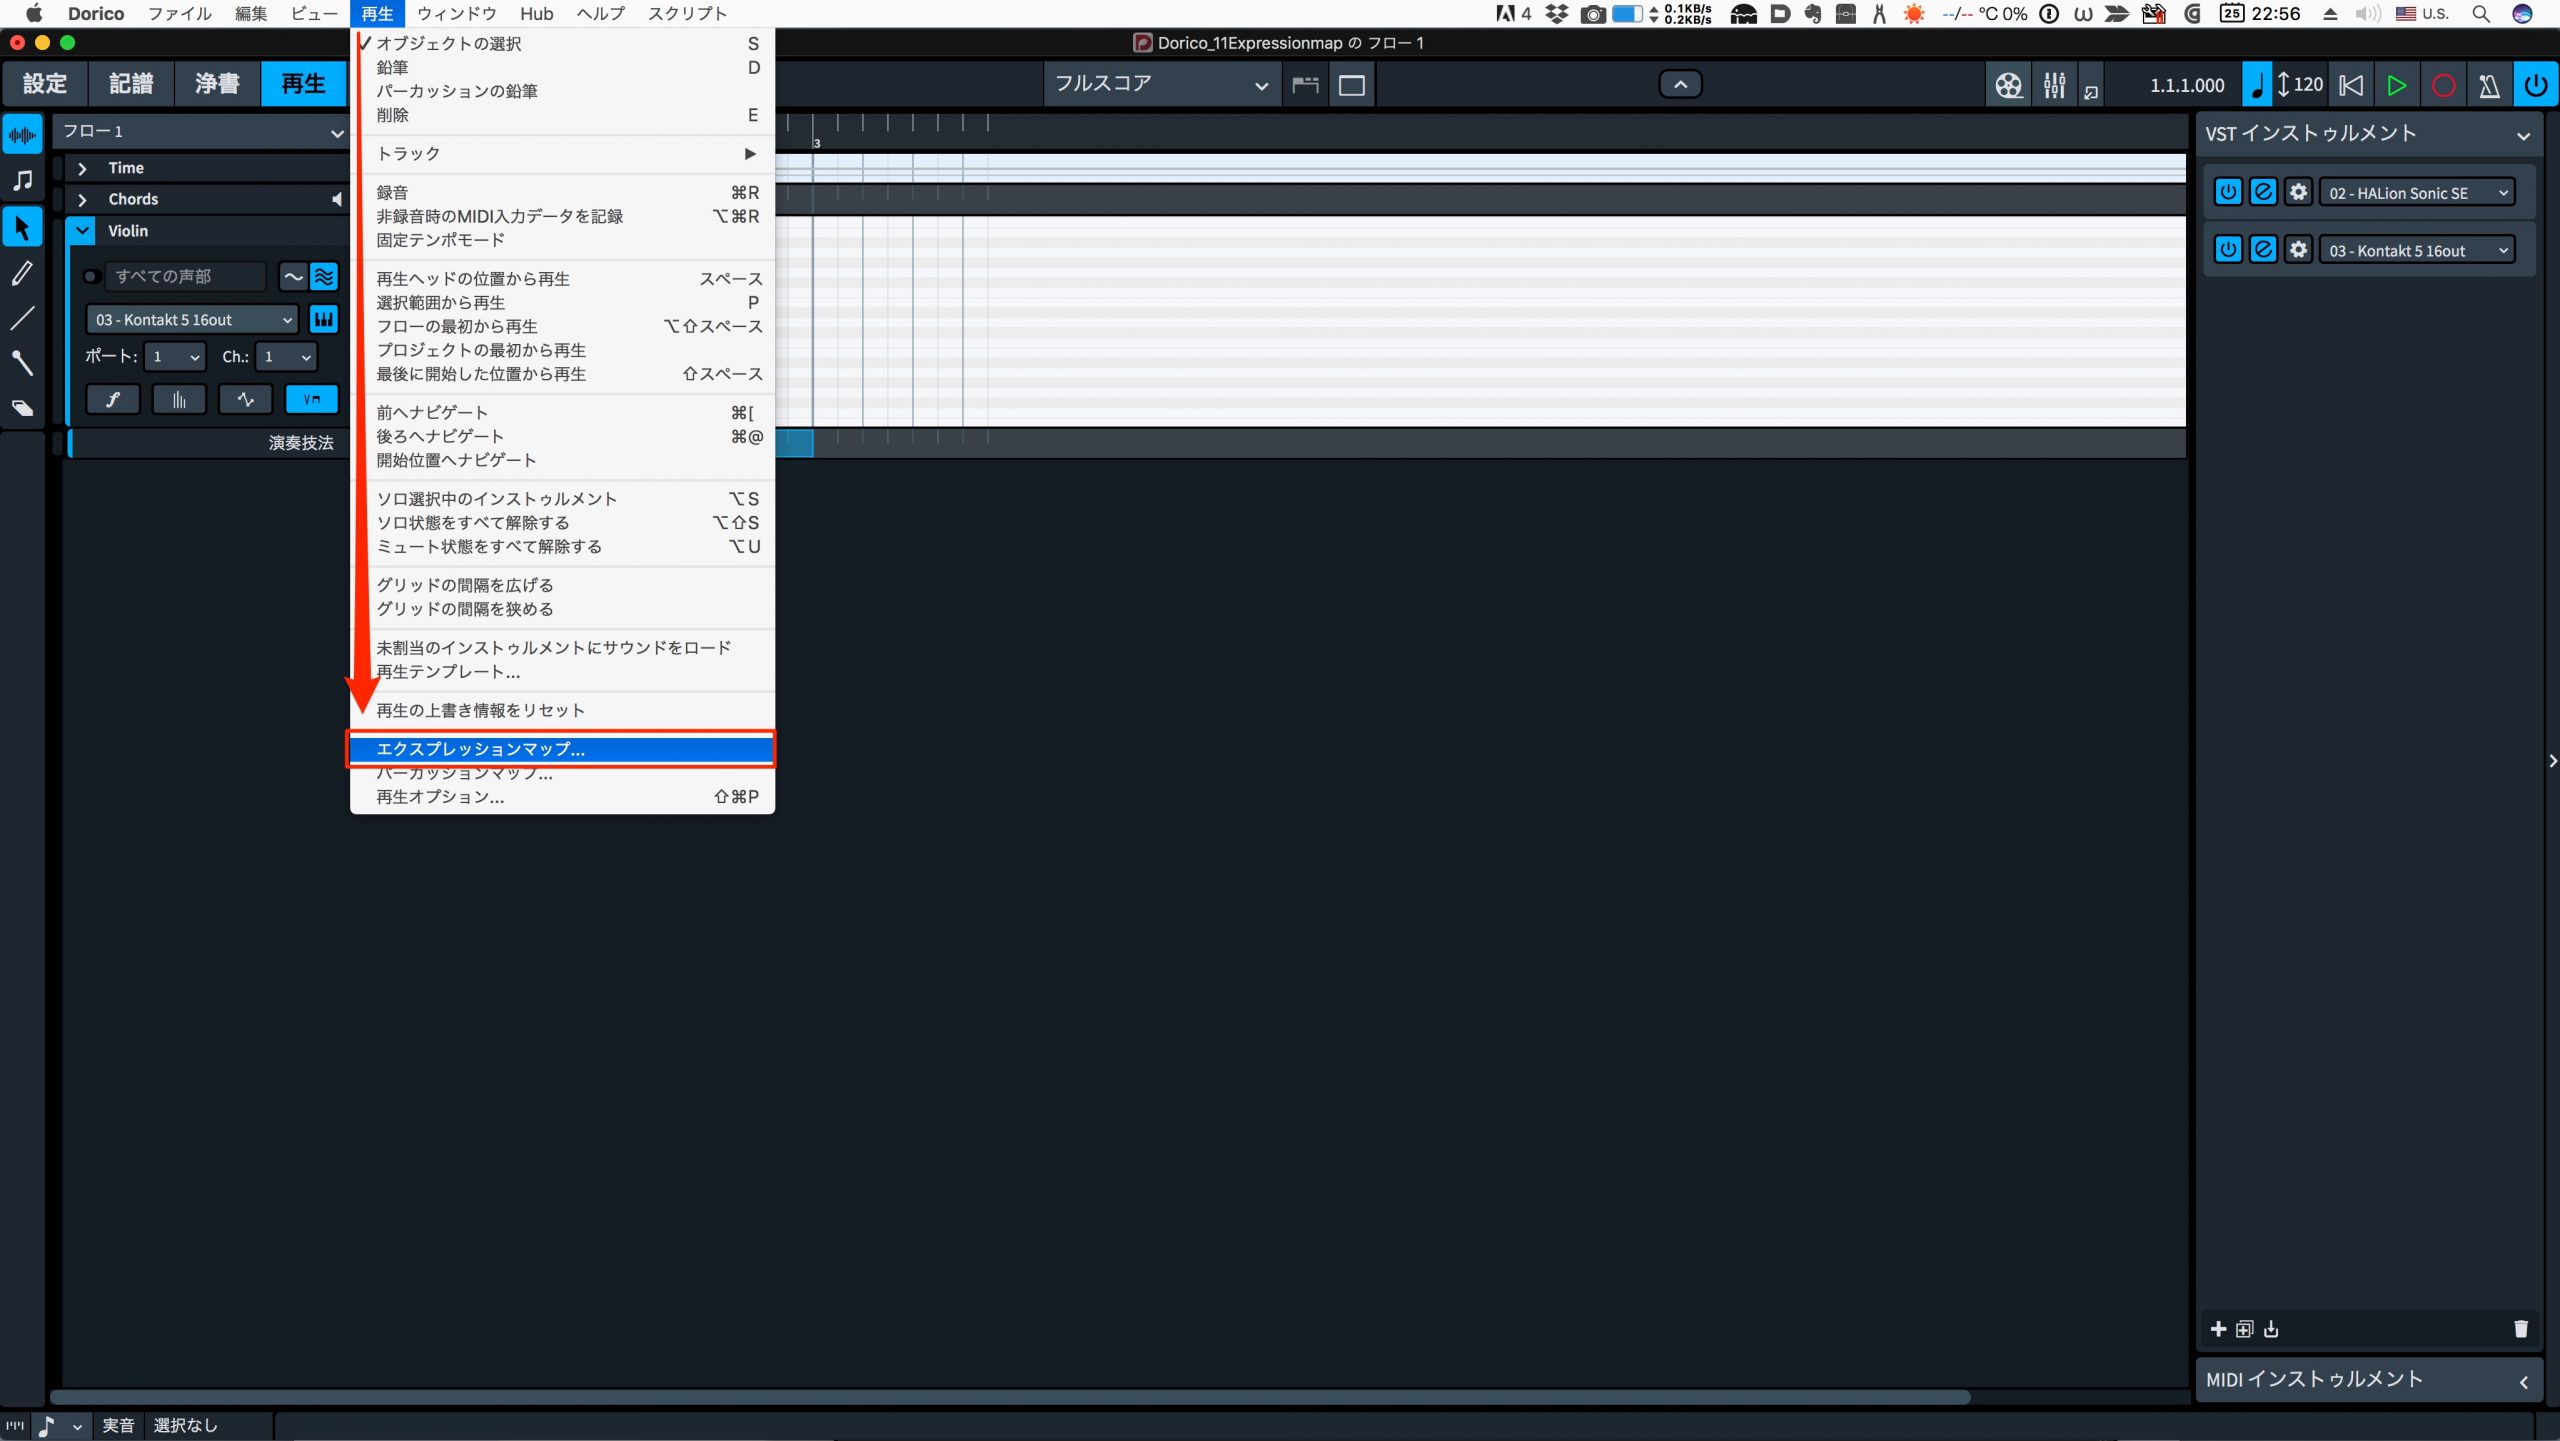Open HALion Sonic SE endpoint settings gear
This screenshot has height=1441, width=2560.
pyautogui.click(x=2298, y=192)
